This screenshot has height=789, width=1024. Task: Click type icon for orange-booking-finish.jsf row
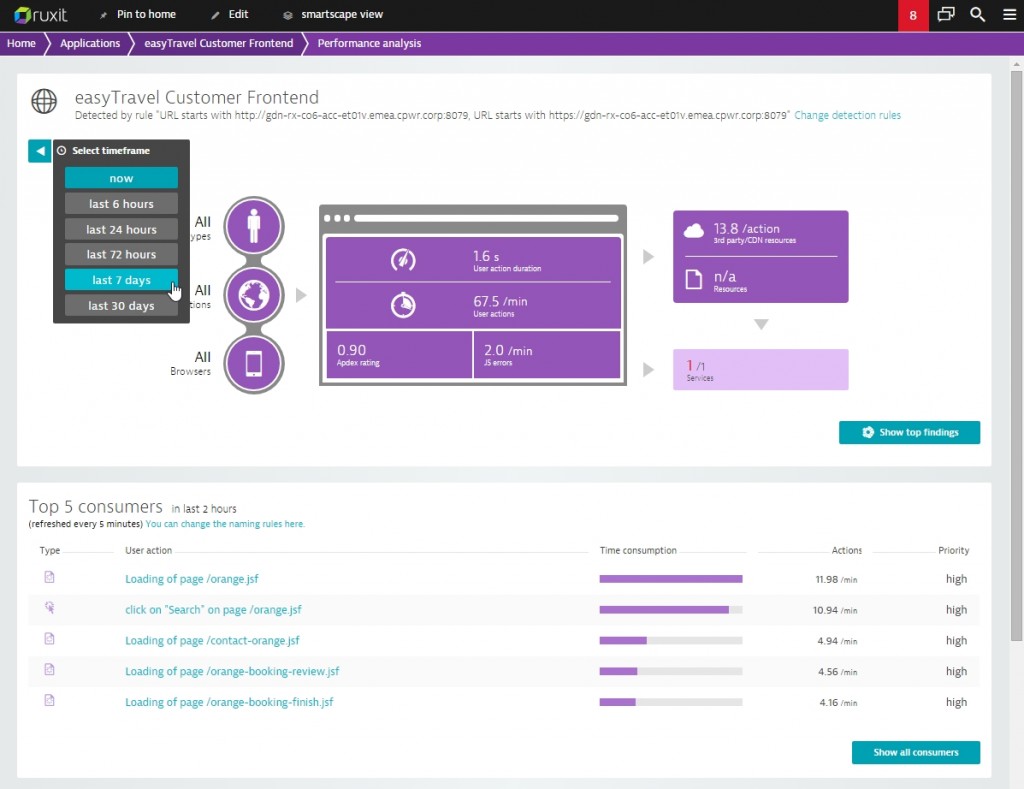(x=50, y=700)
